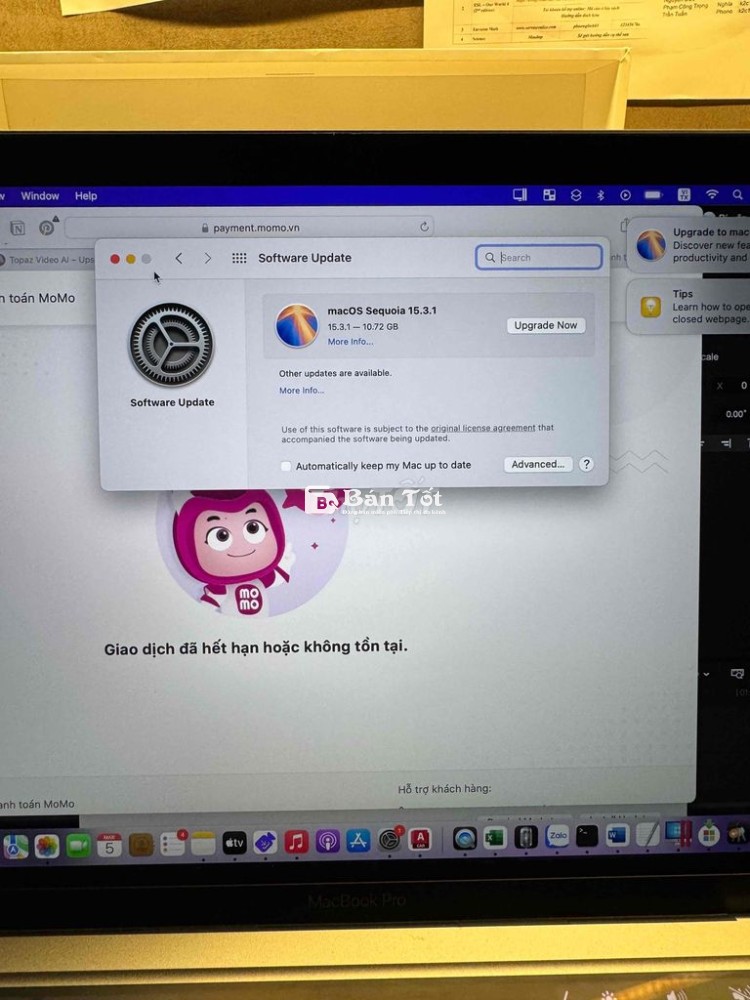Screen dimensions: 750x1000
Task: Click the stacked layers menu bar icon
Action: click(x=576, y=195)
